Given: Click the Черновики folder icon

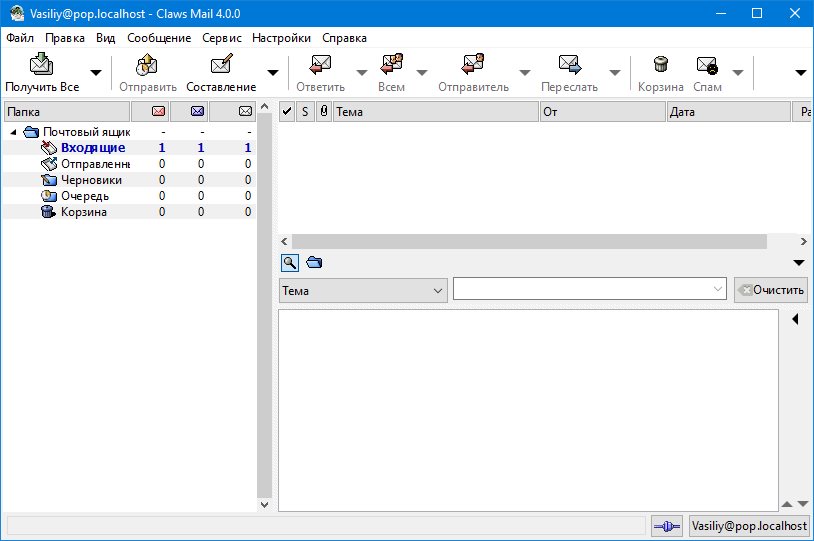Looking at the screenshot, I should coord(49,180).
